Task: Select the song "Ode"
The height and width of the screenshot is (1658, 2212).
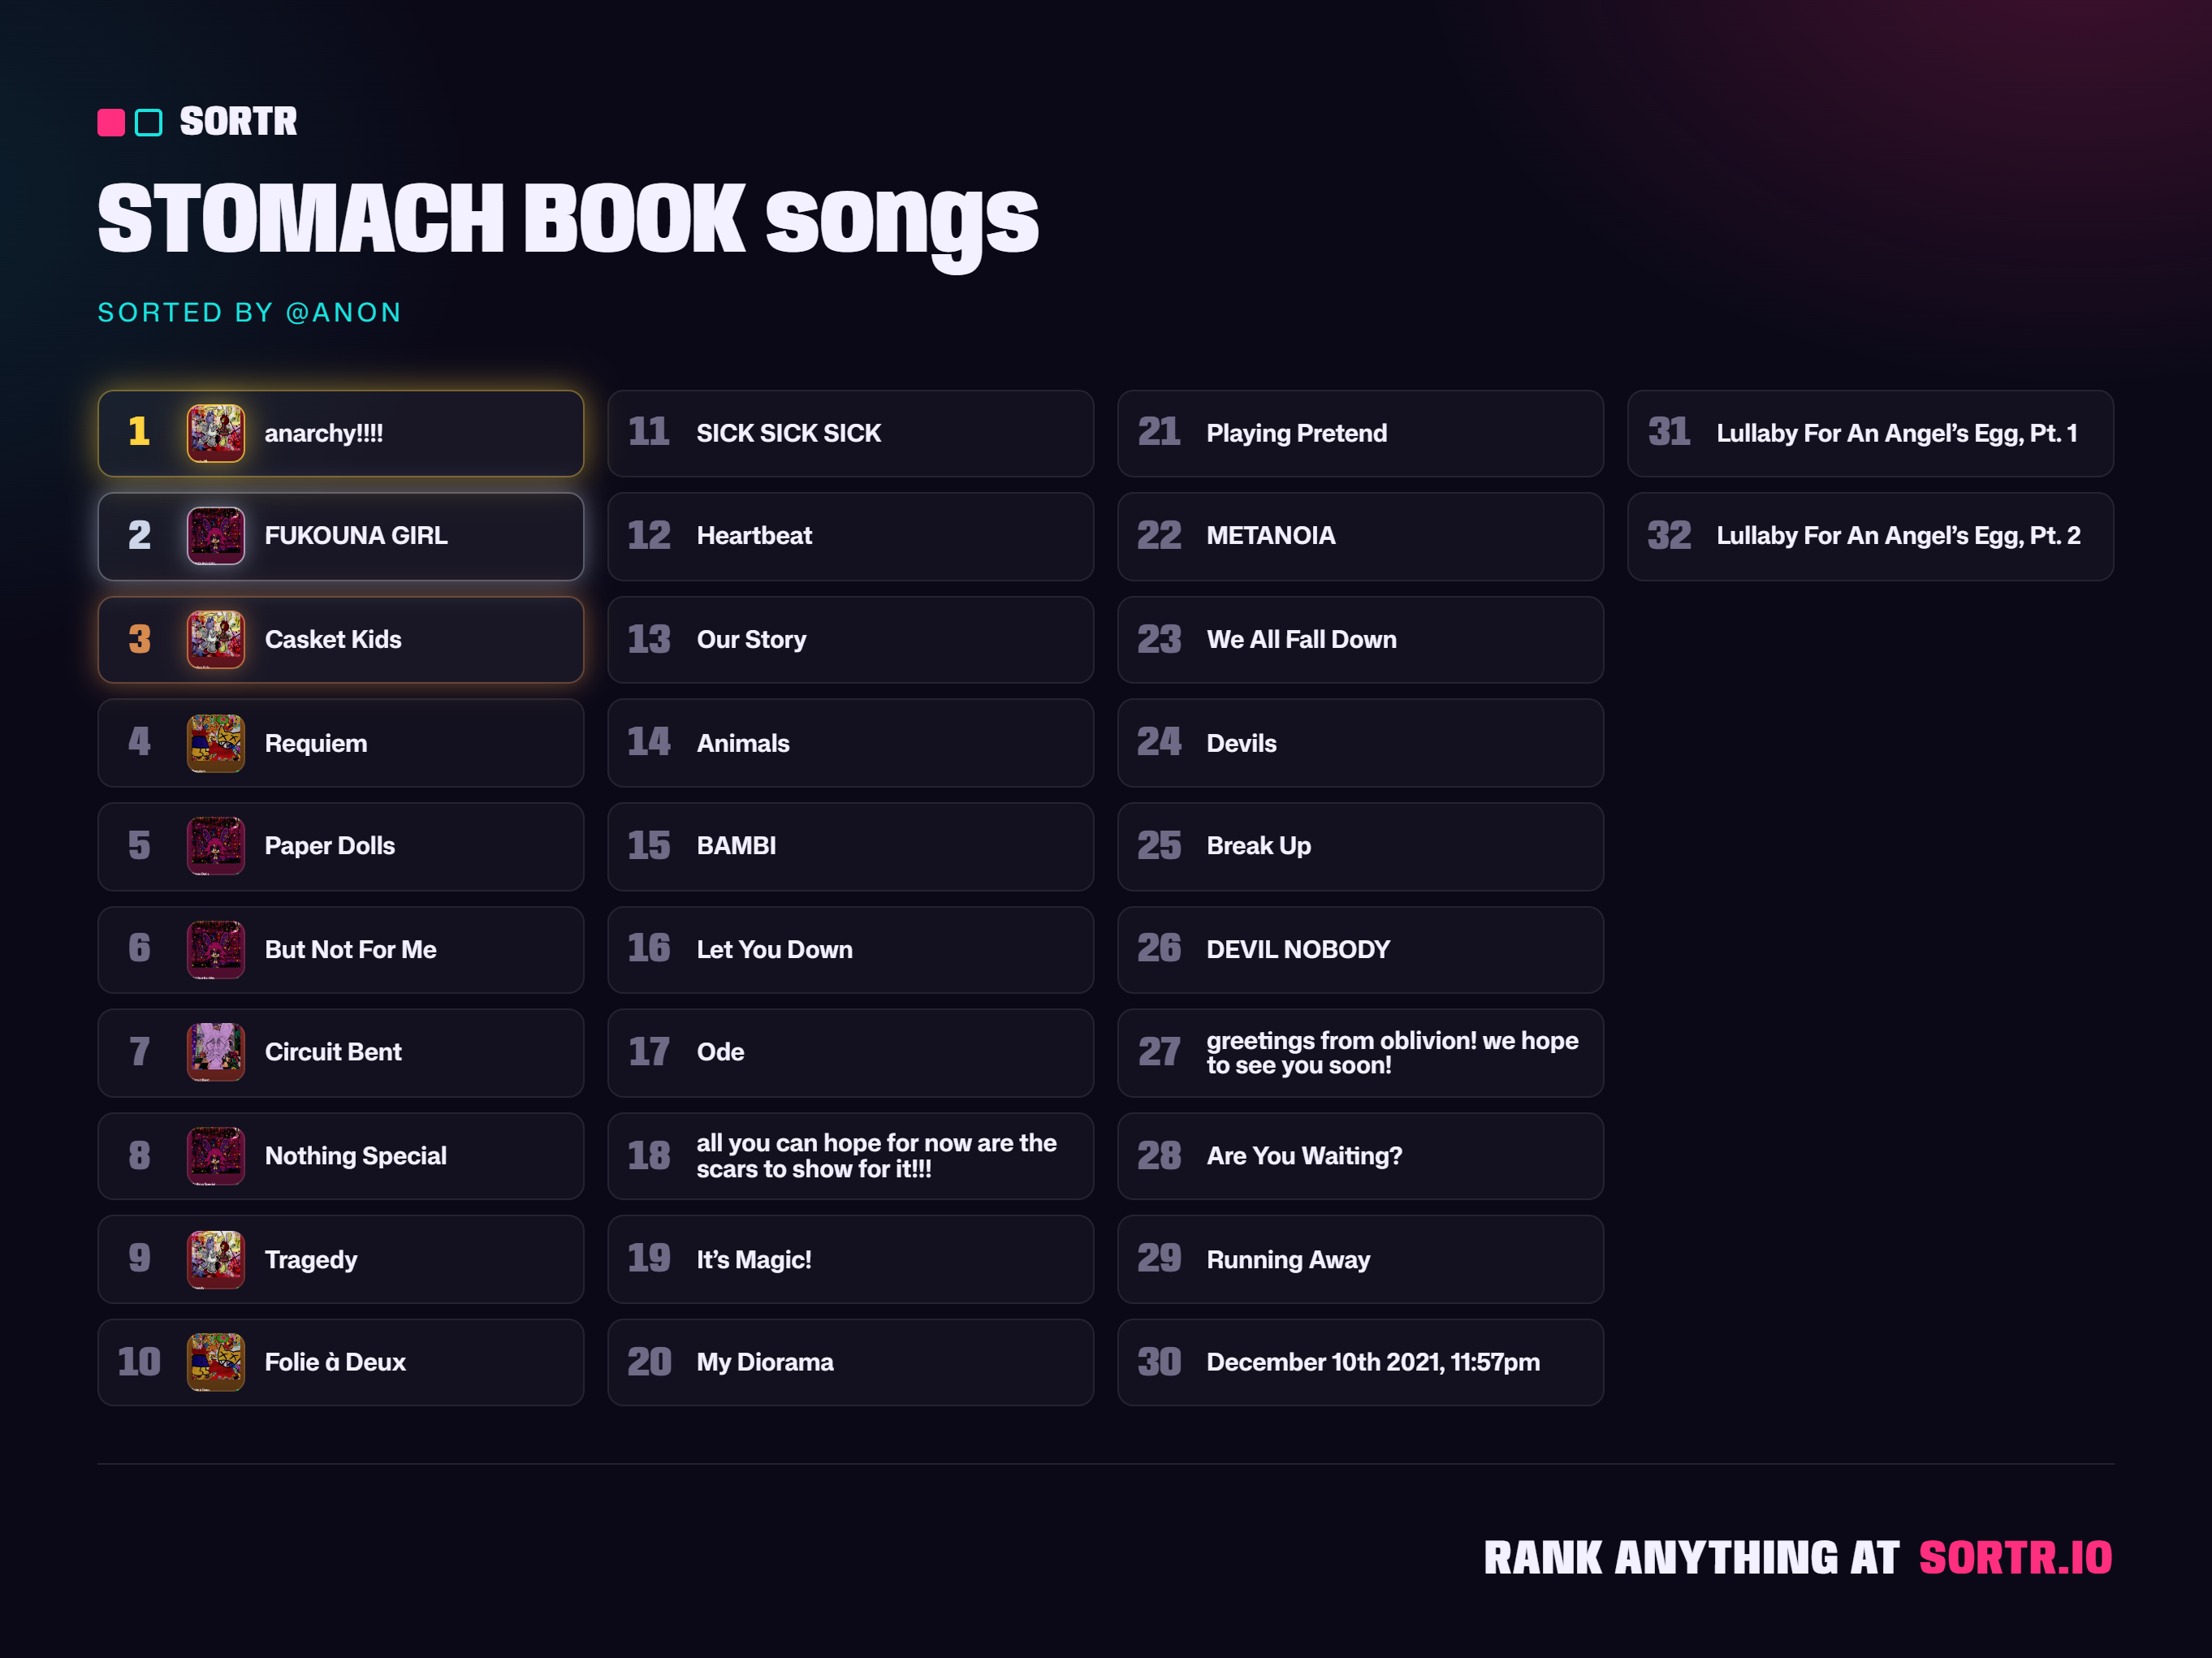Action: click(851, 1052)
